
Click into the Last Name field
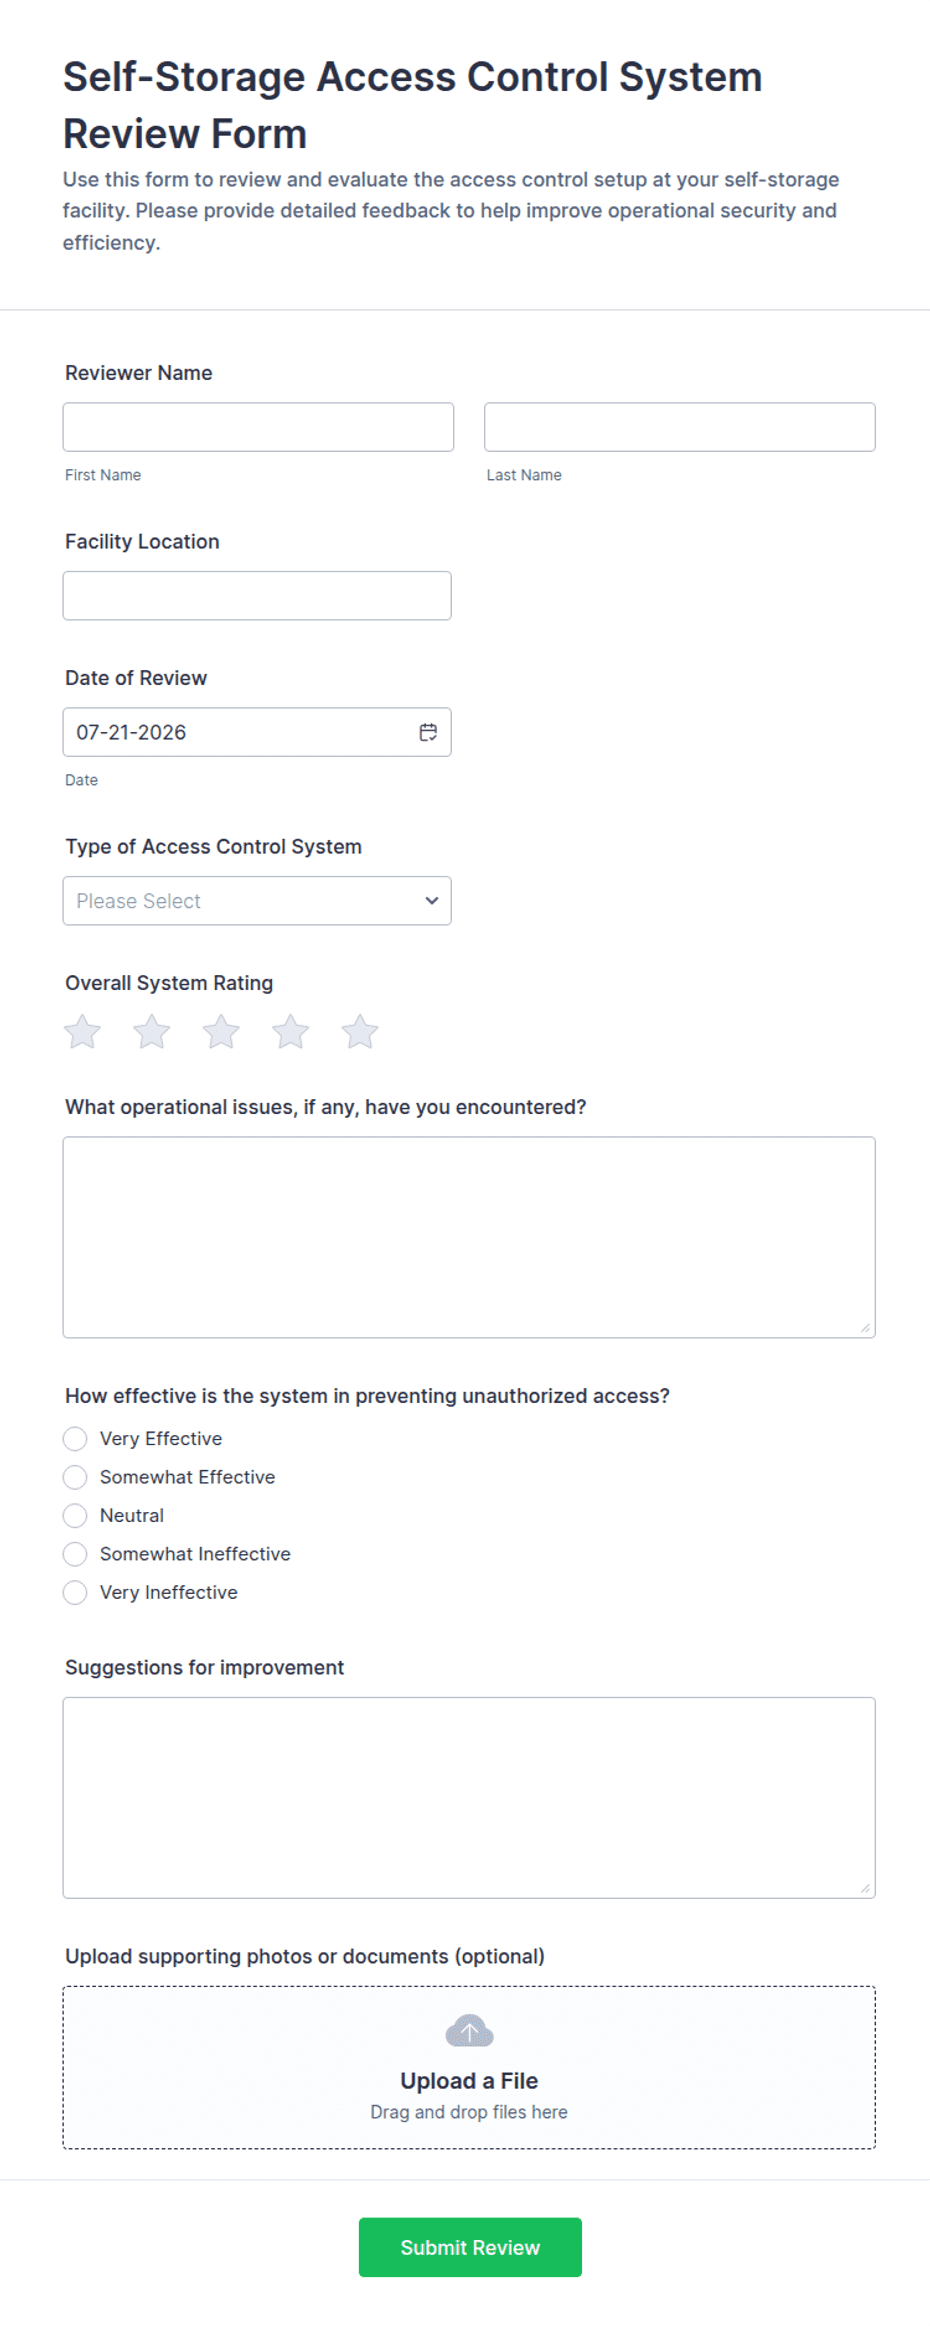coord(680,427)
